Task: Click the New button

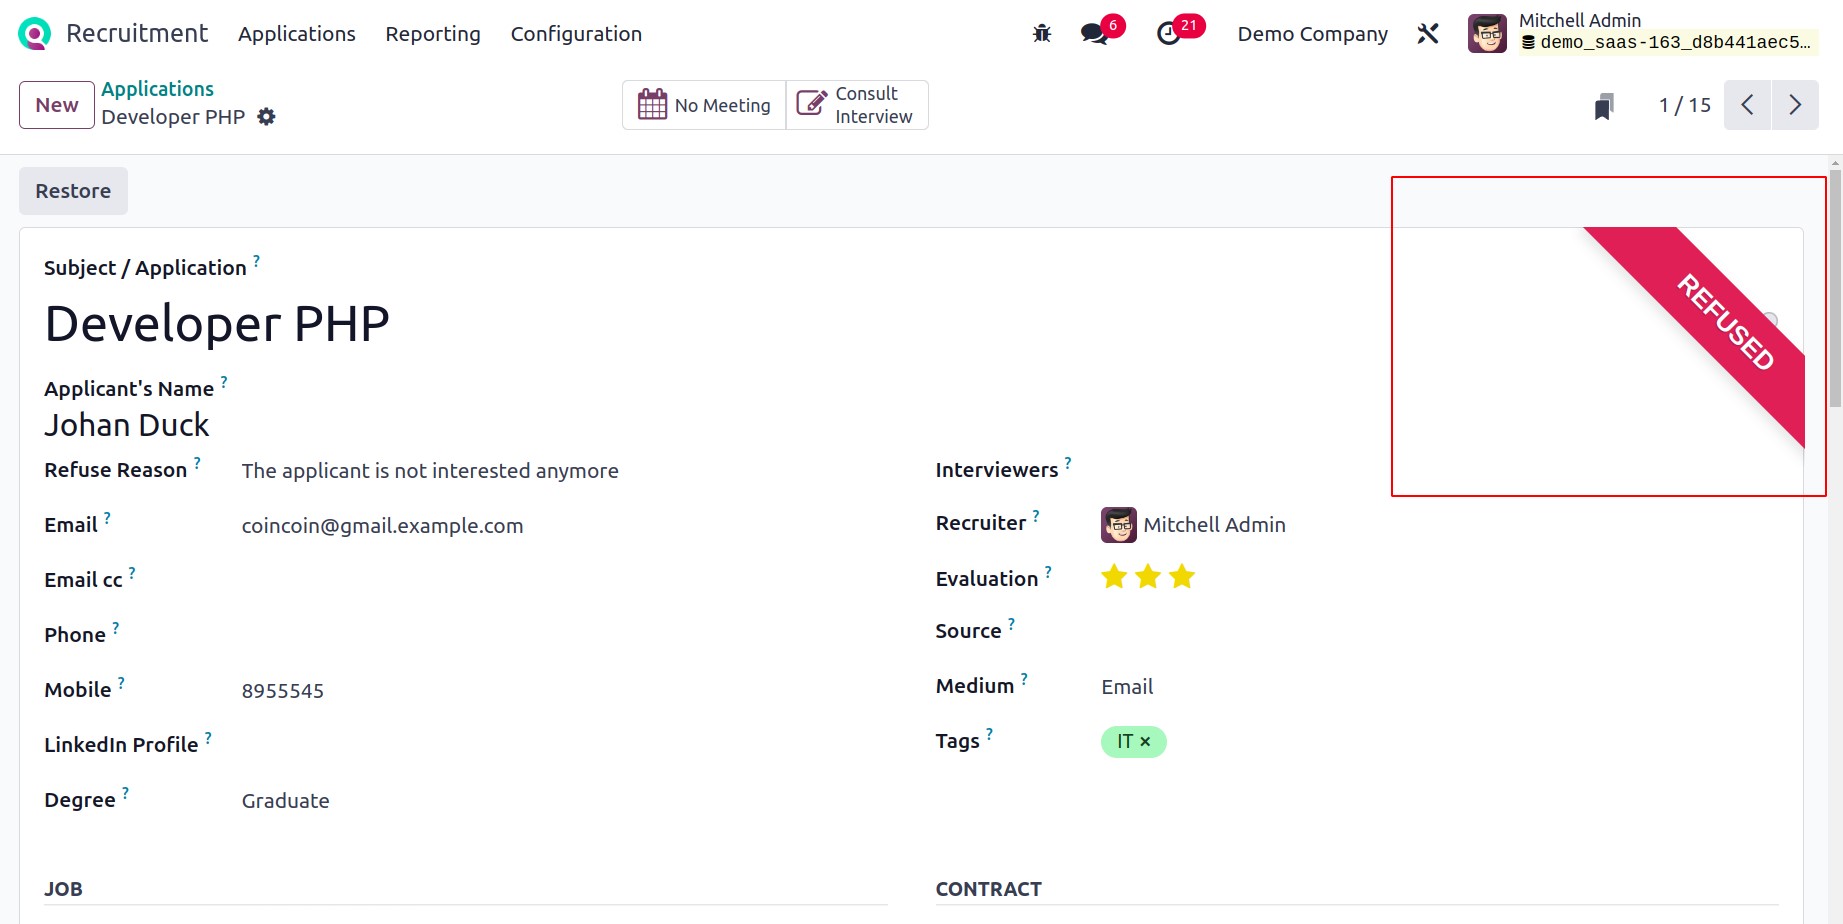Action: tap(57, 105)
